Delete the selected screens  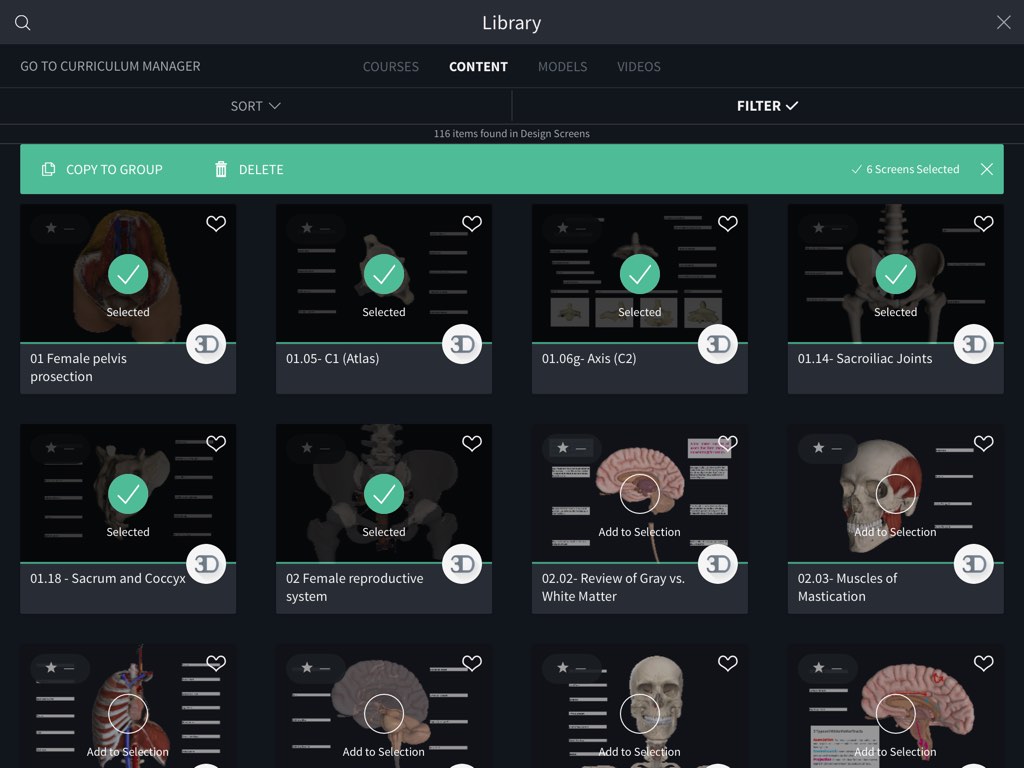(x=249, y=169)
